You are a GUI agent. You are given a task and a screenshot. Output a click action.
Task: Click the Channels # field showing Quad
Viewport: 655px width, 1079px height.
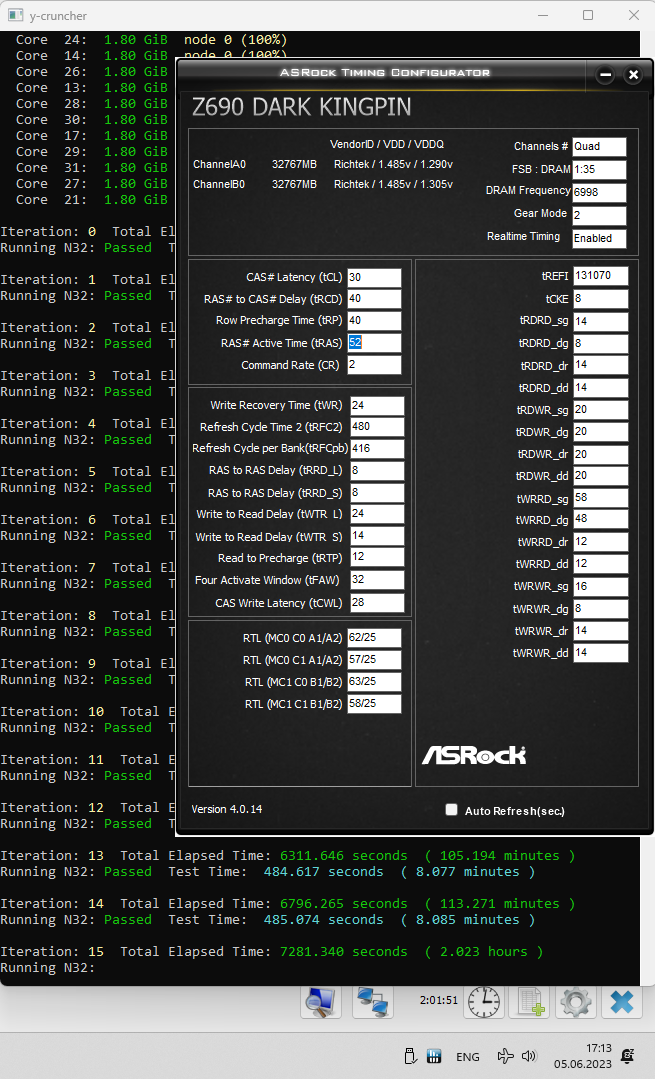click(x=599, y=147)
